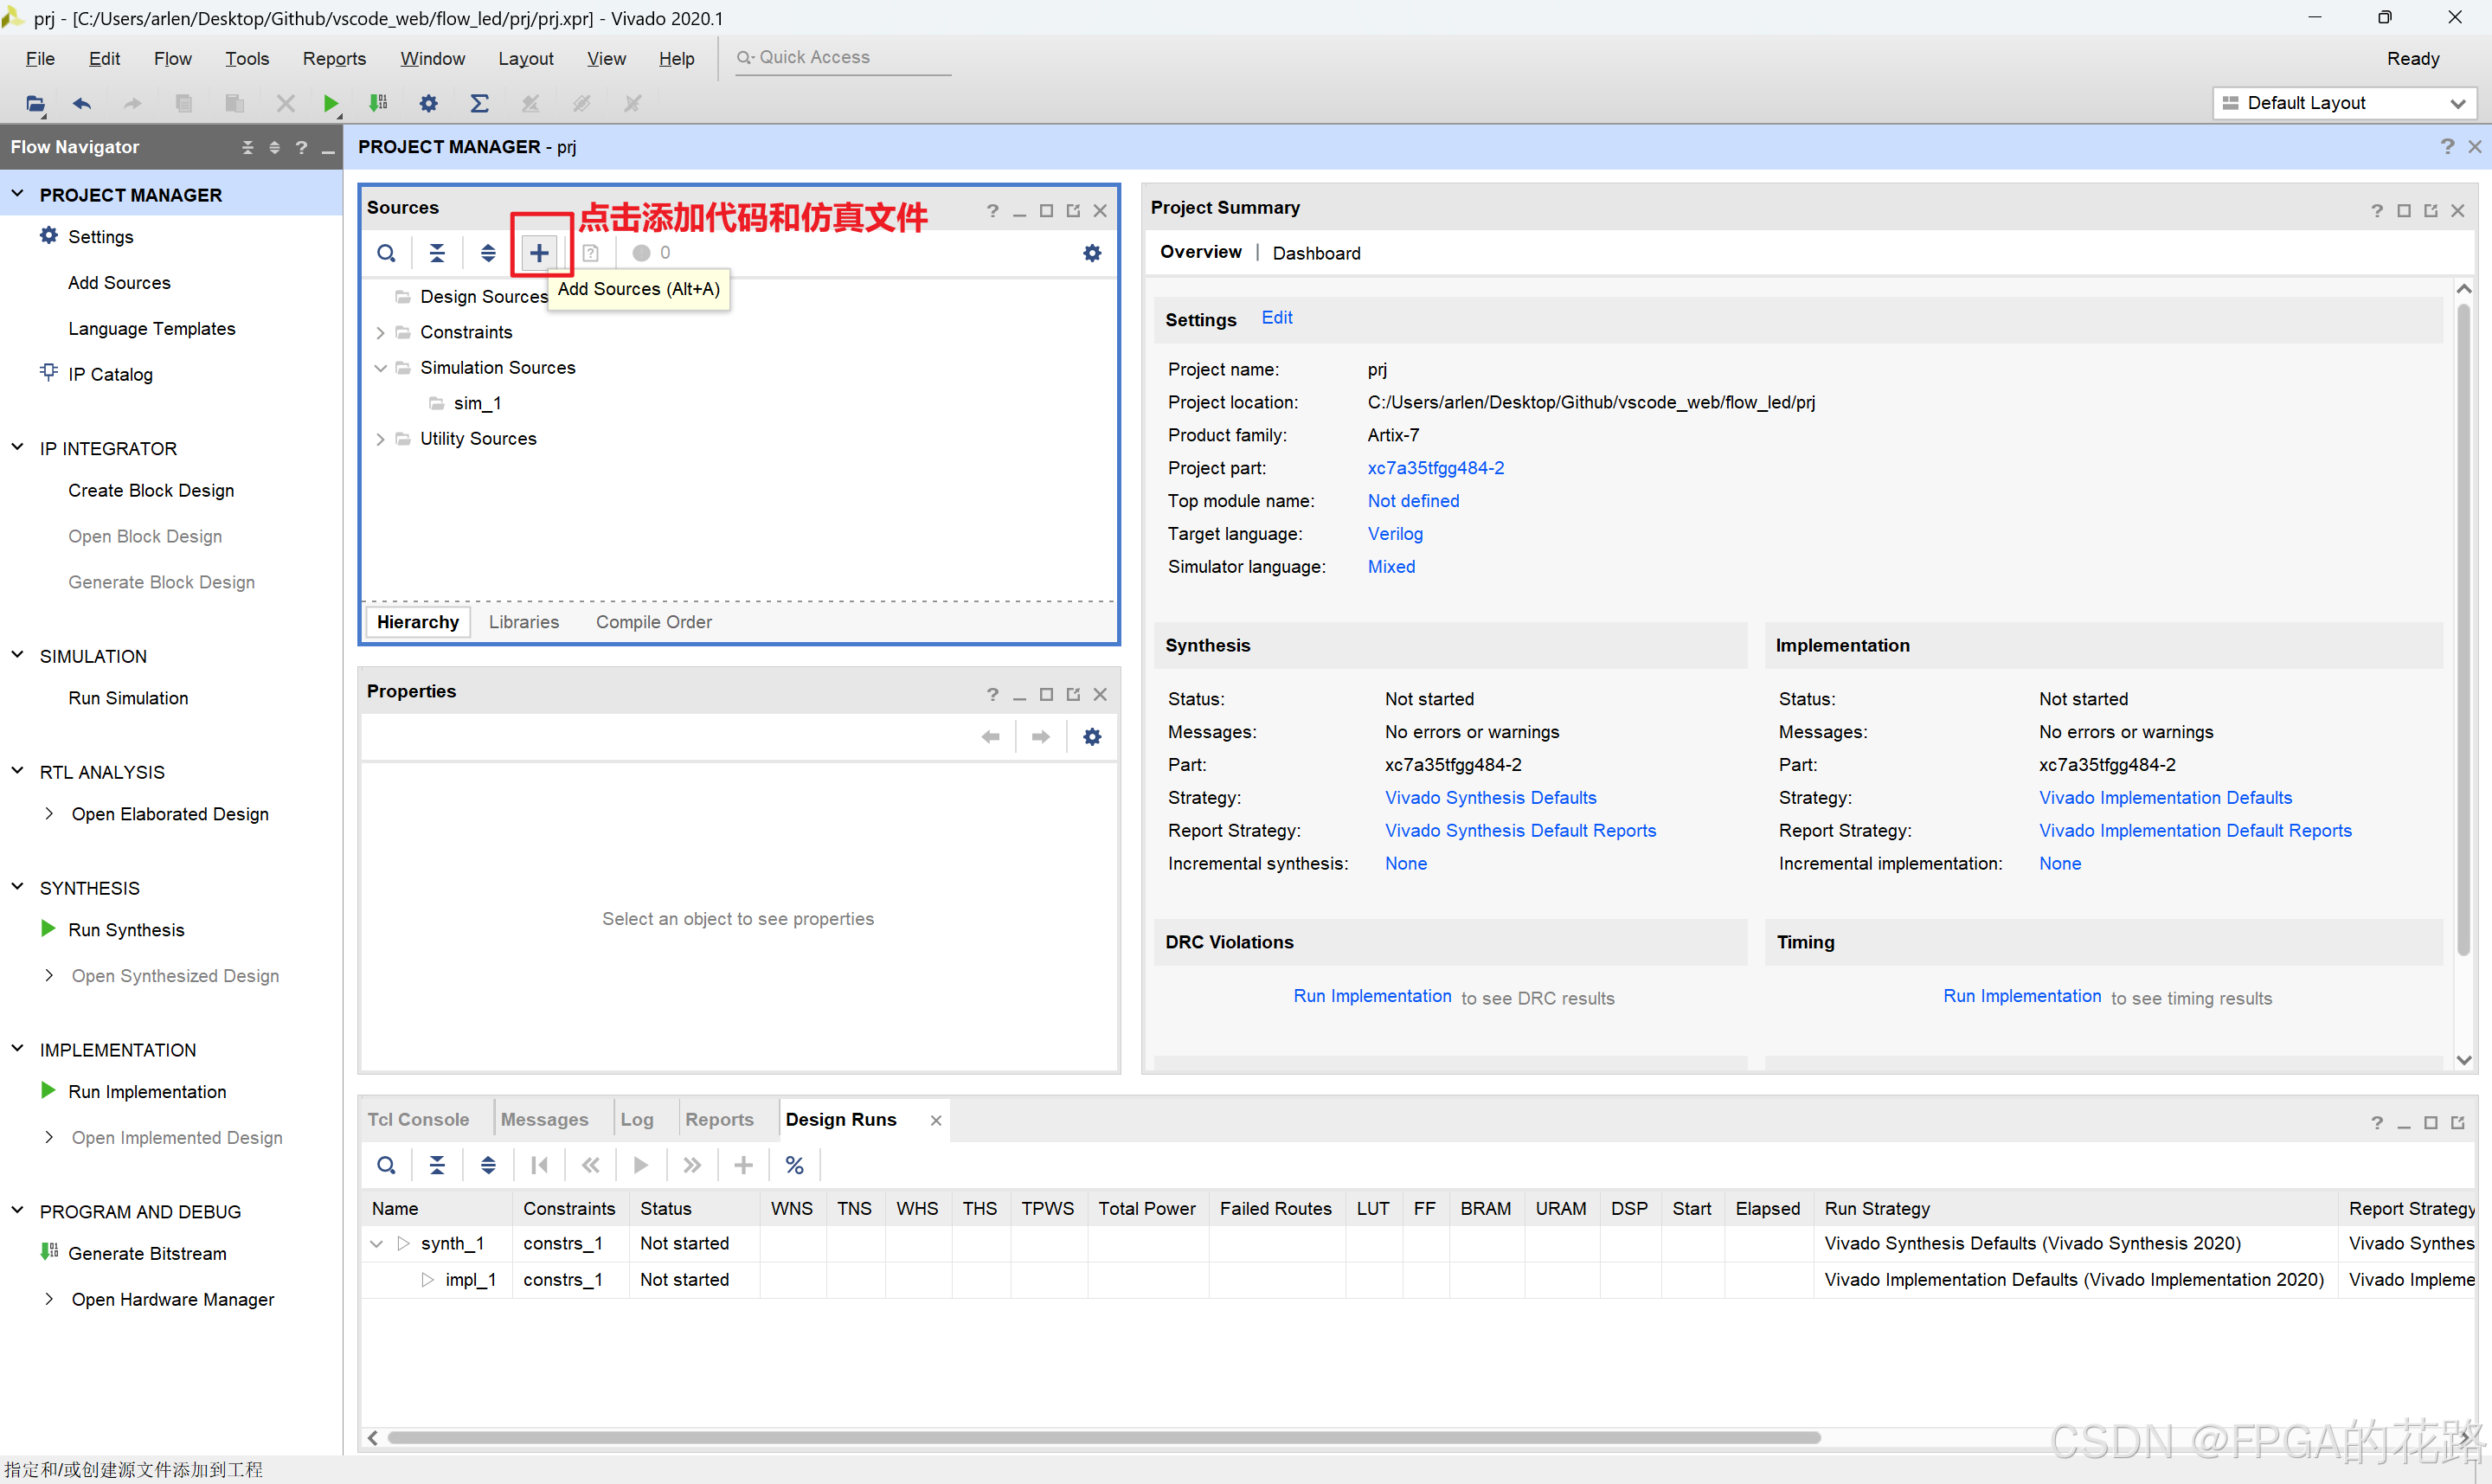Image resolution: width=2492 pixels, height=1484 pixels.
Task: Click Properties panel back arrow
Action: coord(990,737)
